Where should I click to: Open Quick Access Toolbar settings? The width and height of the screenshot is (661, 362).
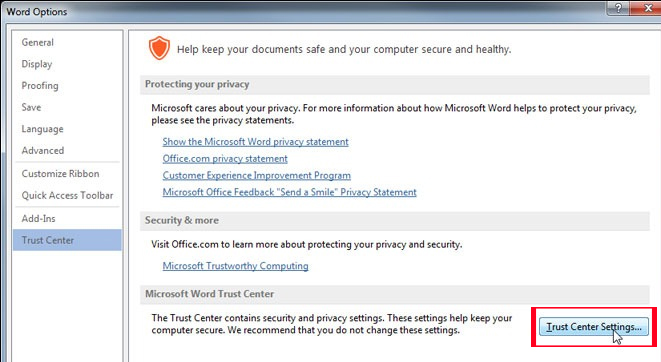pos(67,196)
